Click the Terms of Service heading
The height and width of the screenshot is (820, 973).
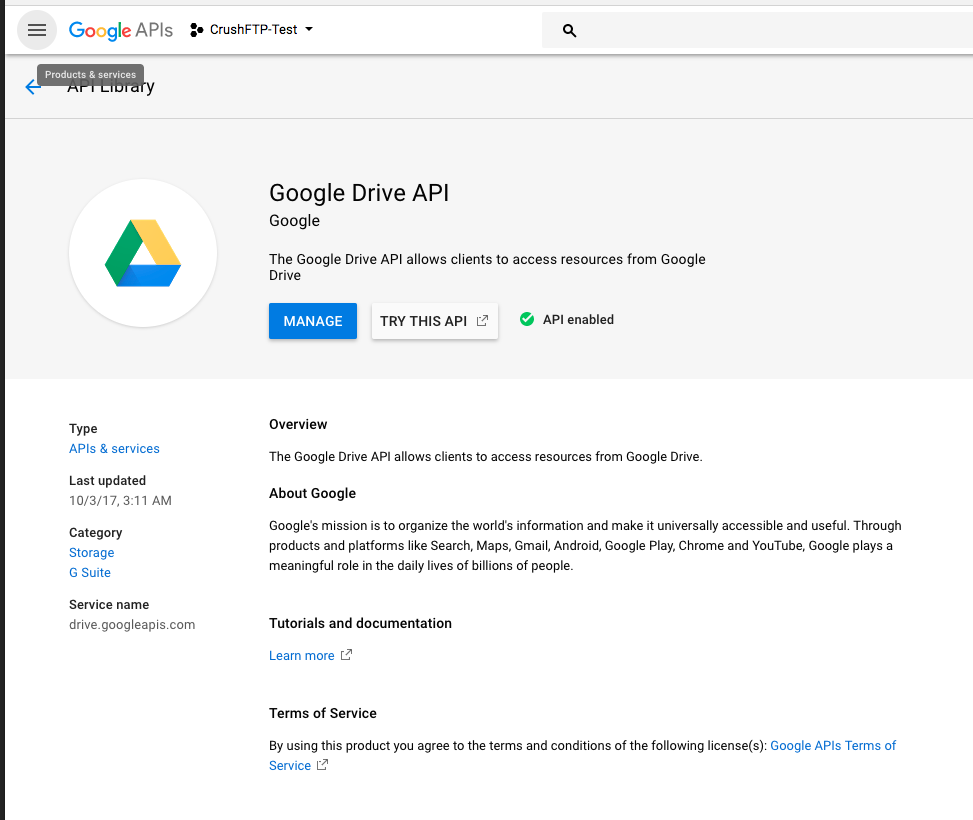323,713
